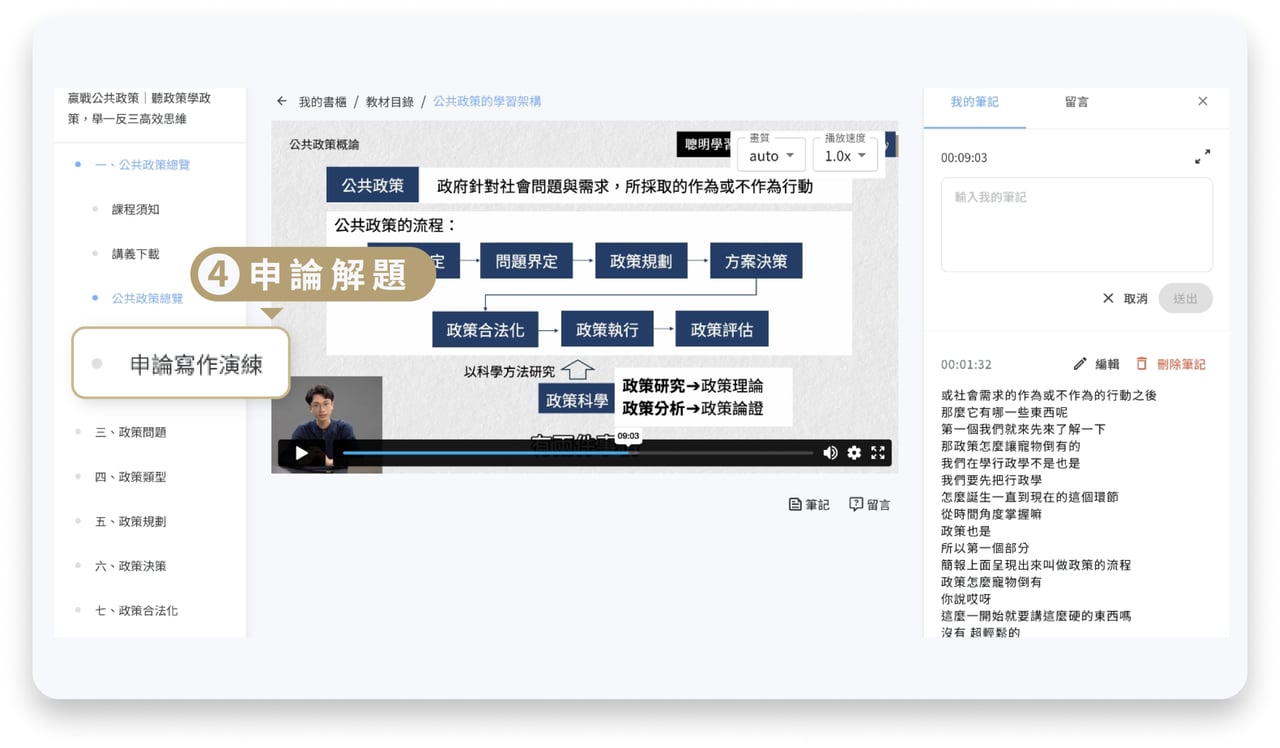Screen dimensions: 1280x748
Task: Click the instructor video thumbnail
Action: coord(327,424)
